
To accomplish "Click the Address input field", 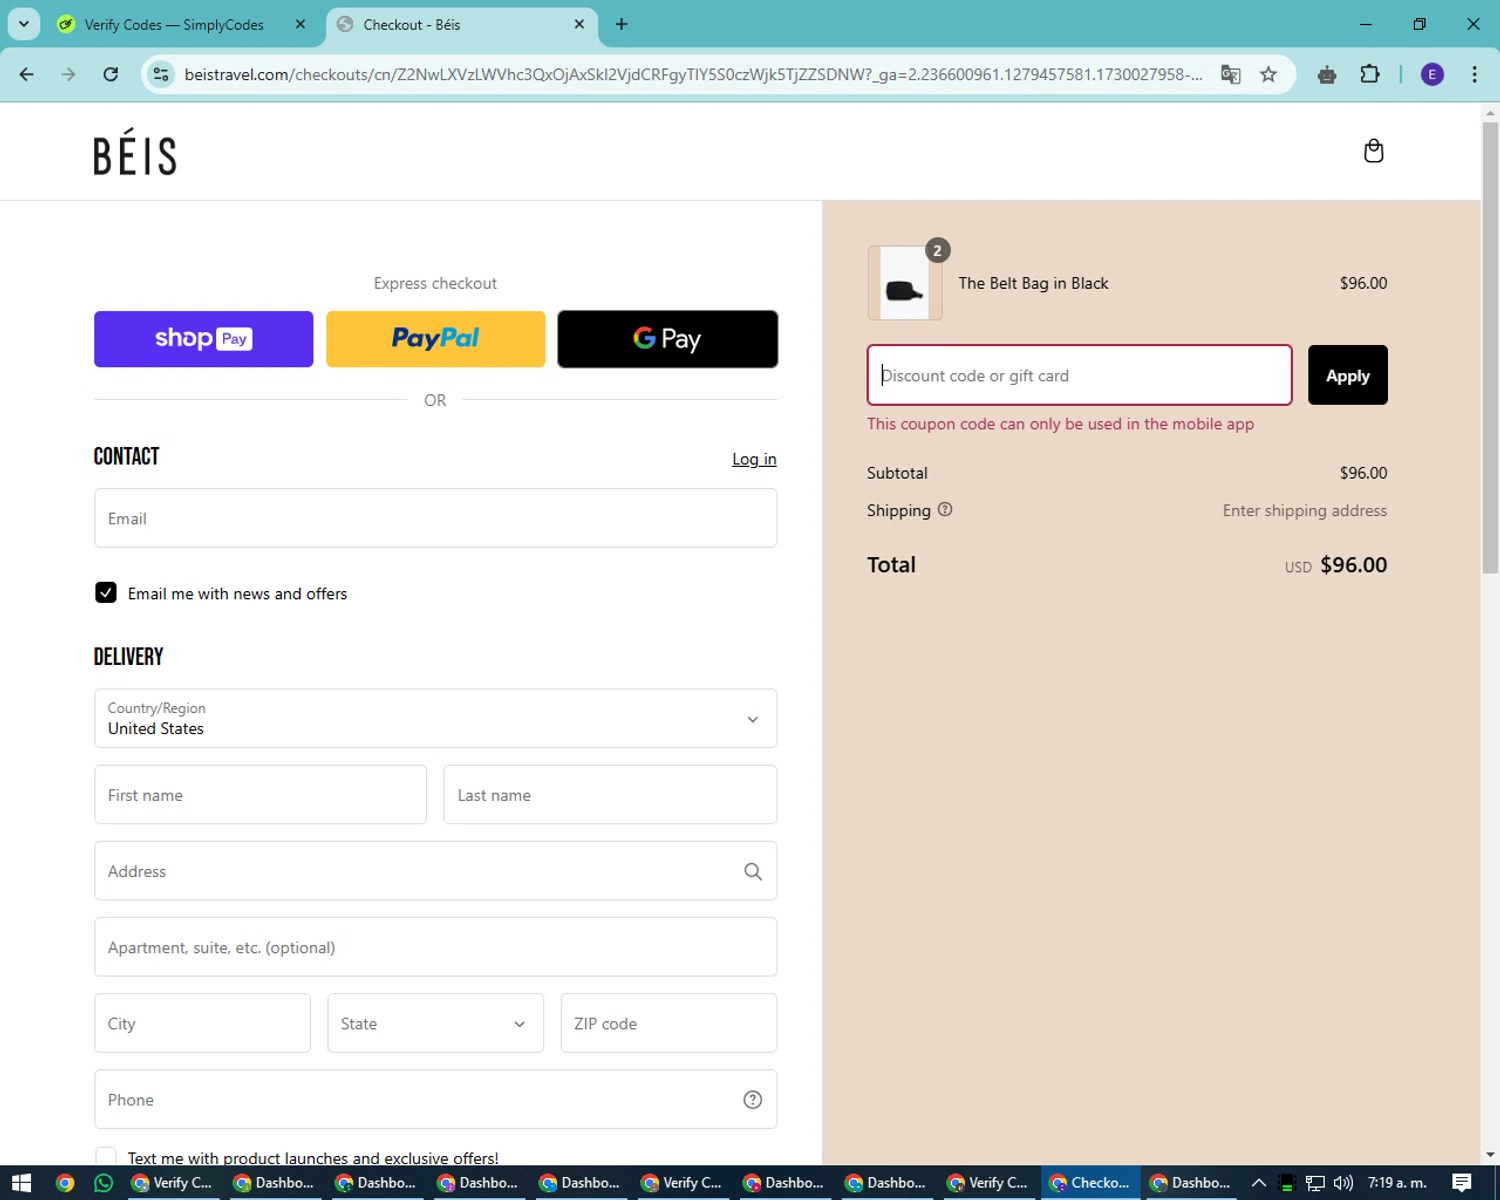I will 435,871.
